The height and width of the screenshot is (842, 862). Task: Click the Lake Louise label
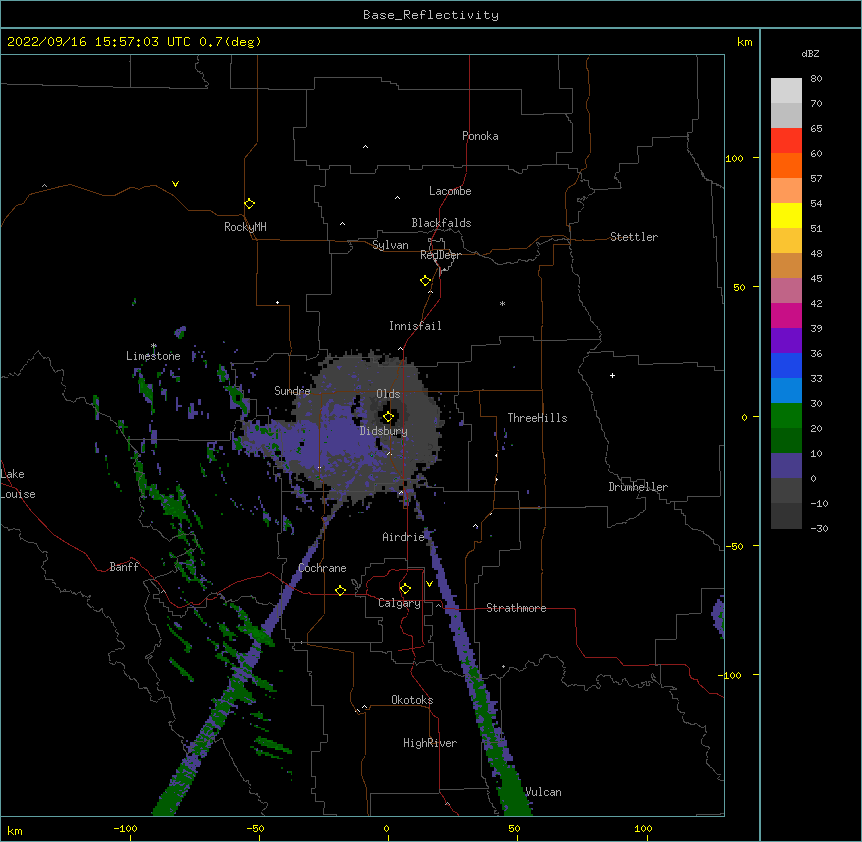click(x=18, y=484)
